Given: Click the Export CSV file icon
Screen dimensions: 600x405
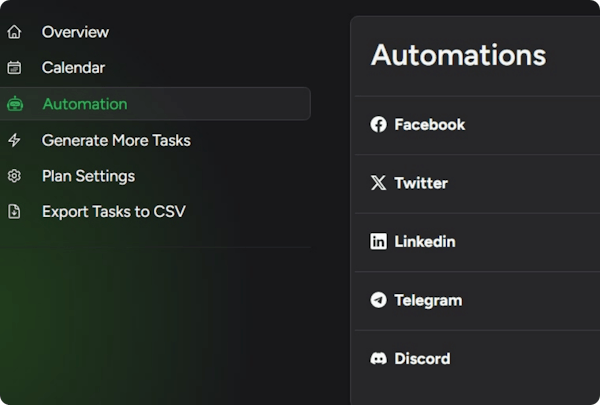Looking at the screenshot, I should (x=14, y=212).
